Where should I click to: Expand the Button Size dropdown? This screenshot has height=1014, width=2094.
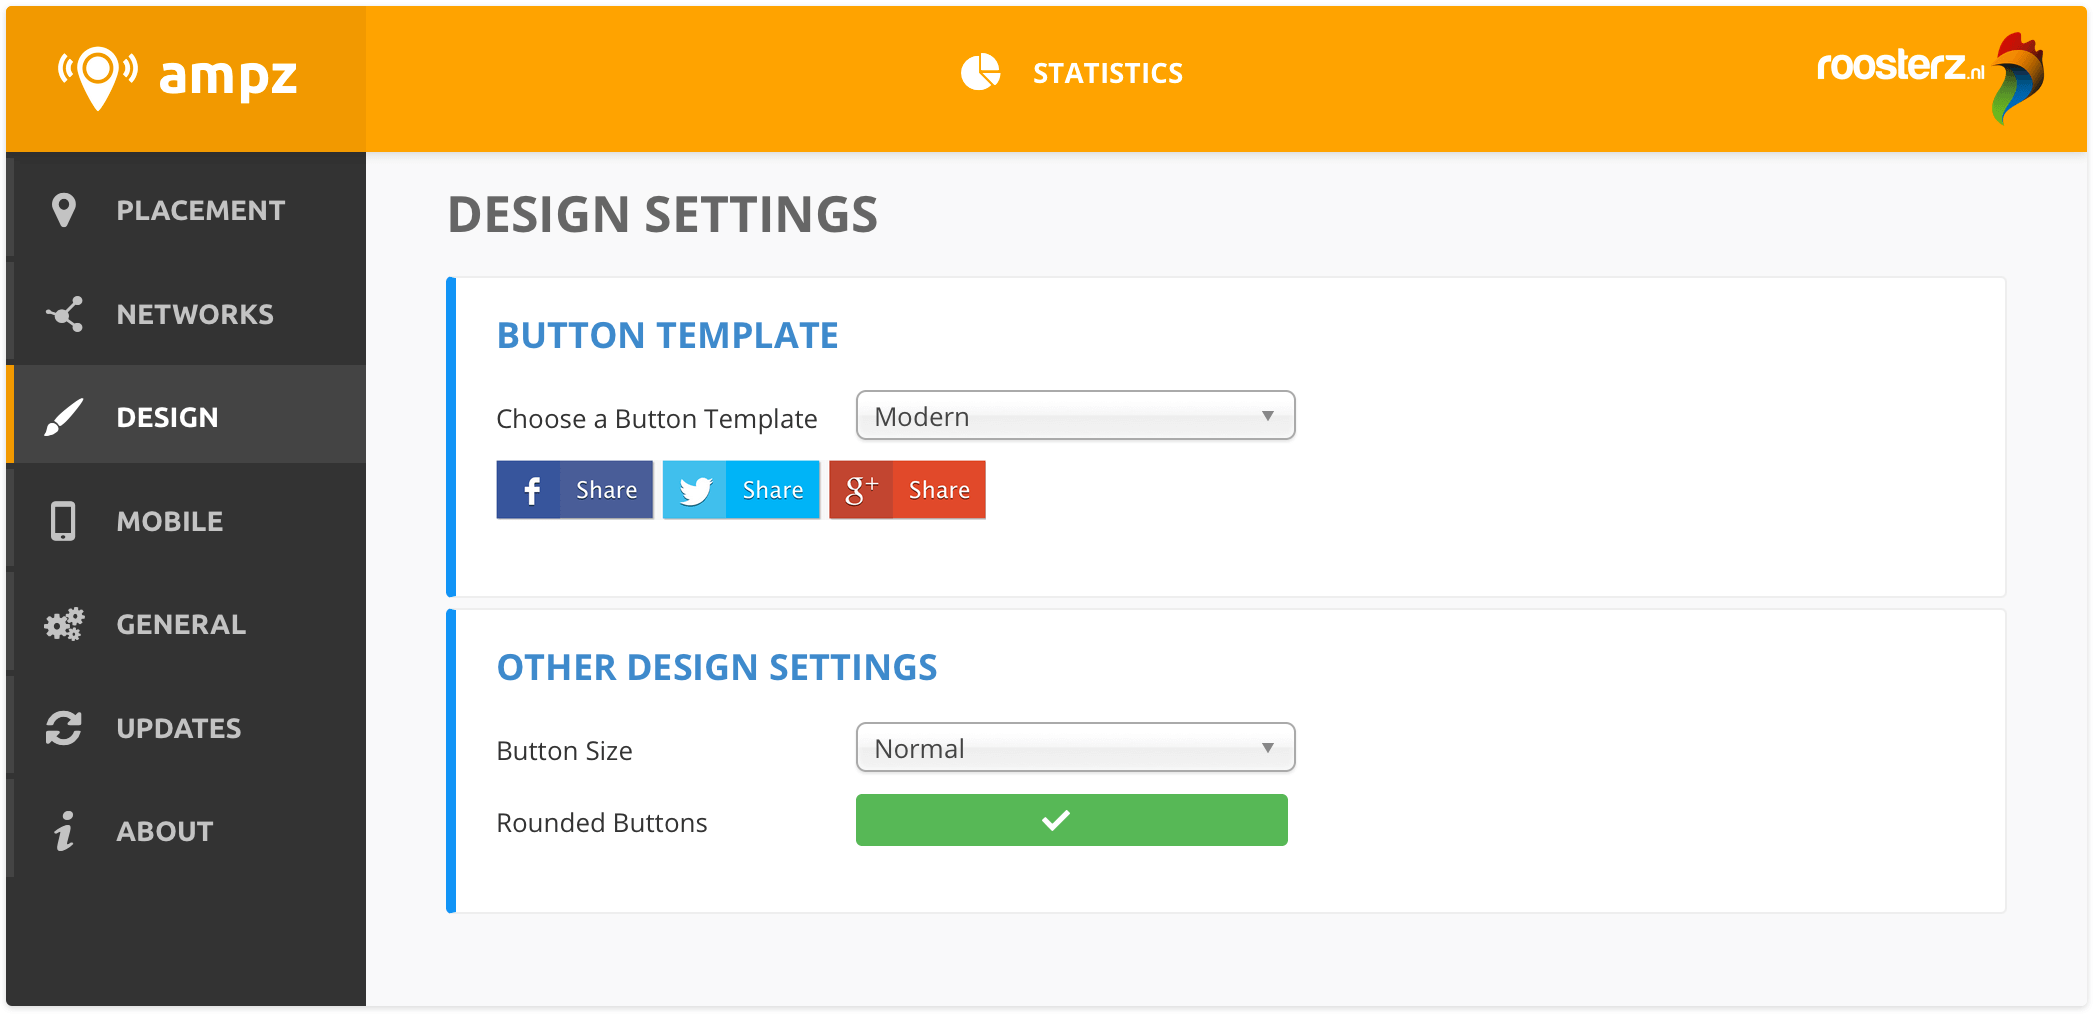(x=1075, y=748)
